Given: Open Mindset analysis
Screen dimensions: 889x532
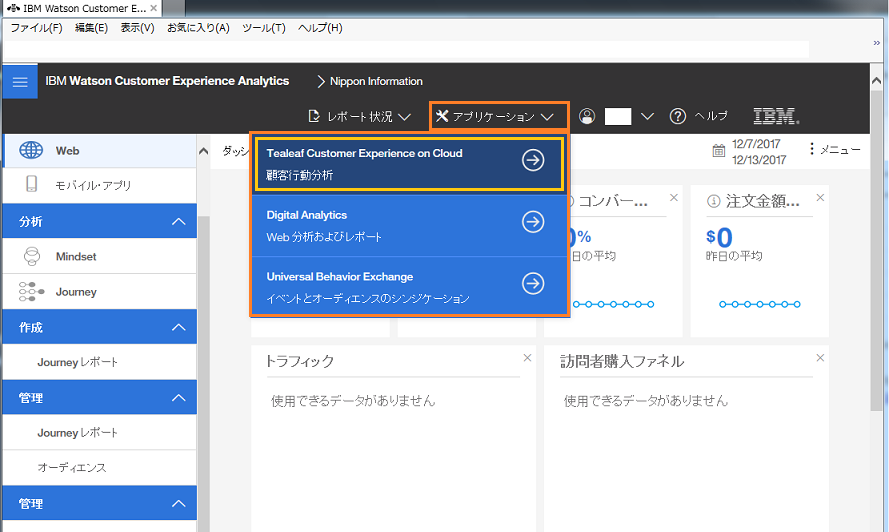Looking at the screenshot, I should [100, 256].
